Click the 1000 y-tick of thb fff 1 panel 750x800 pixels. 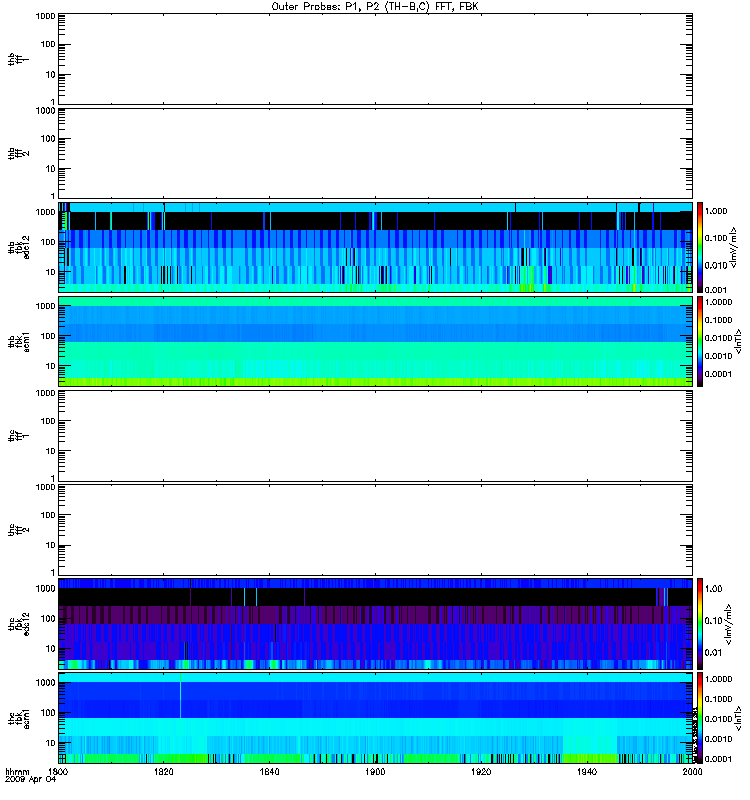tap(45, 16)
